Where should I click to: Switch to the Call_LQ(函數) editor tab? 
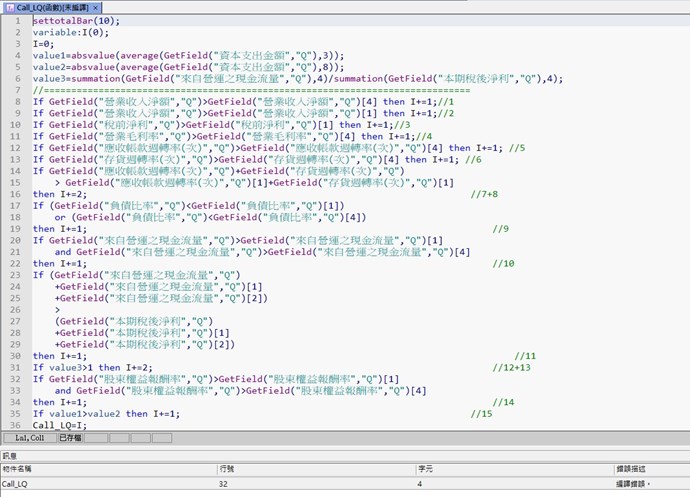pos(56,7)
